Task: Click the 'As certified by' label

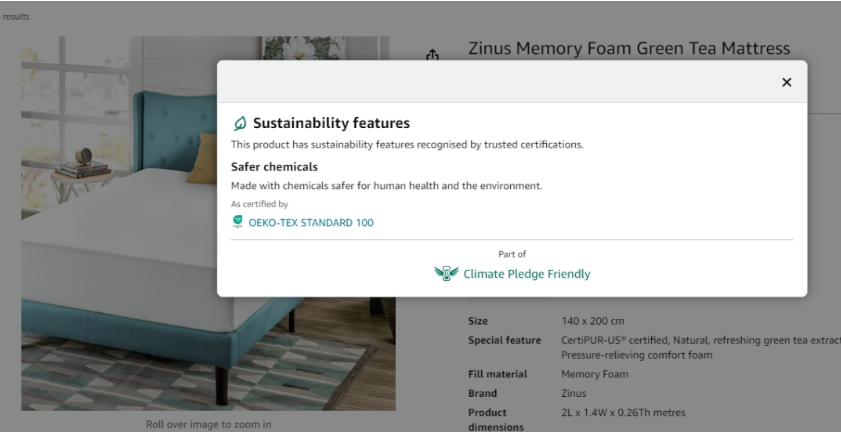Action: [x=259, y=204]
